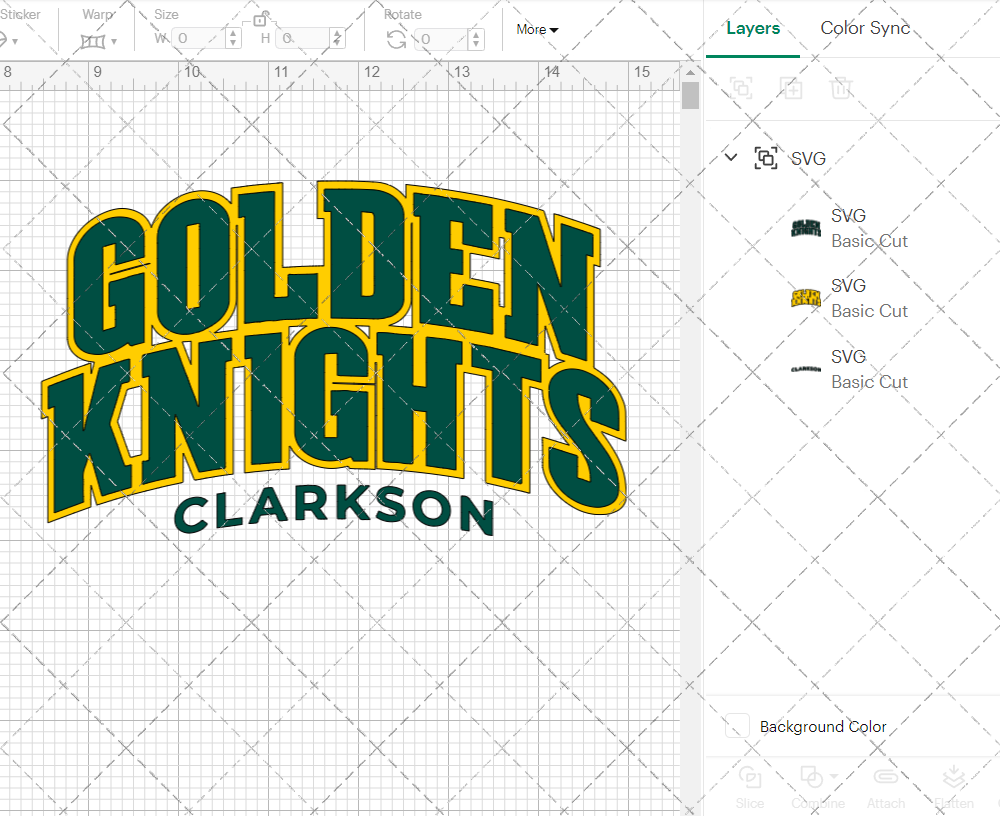Select the Slice tool
Screen dimensions: 1000x816
pyautogui.click(x=750, y=785)
